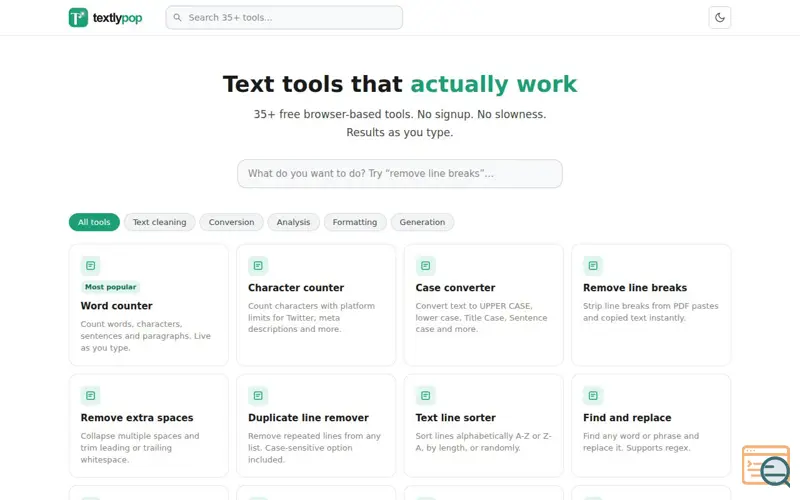The width and height of the screenshot is (800, 500).
Task: Click 'Remove repeated lines from any list' text
Action: click(314, 447)
